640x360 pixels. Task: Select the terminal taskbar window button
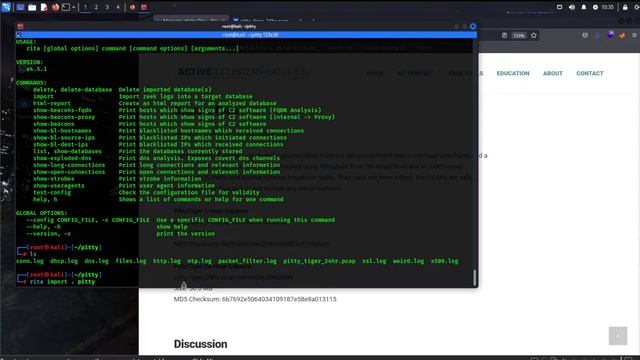(144, 7)
